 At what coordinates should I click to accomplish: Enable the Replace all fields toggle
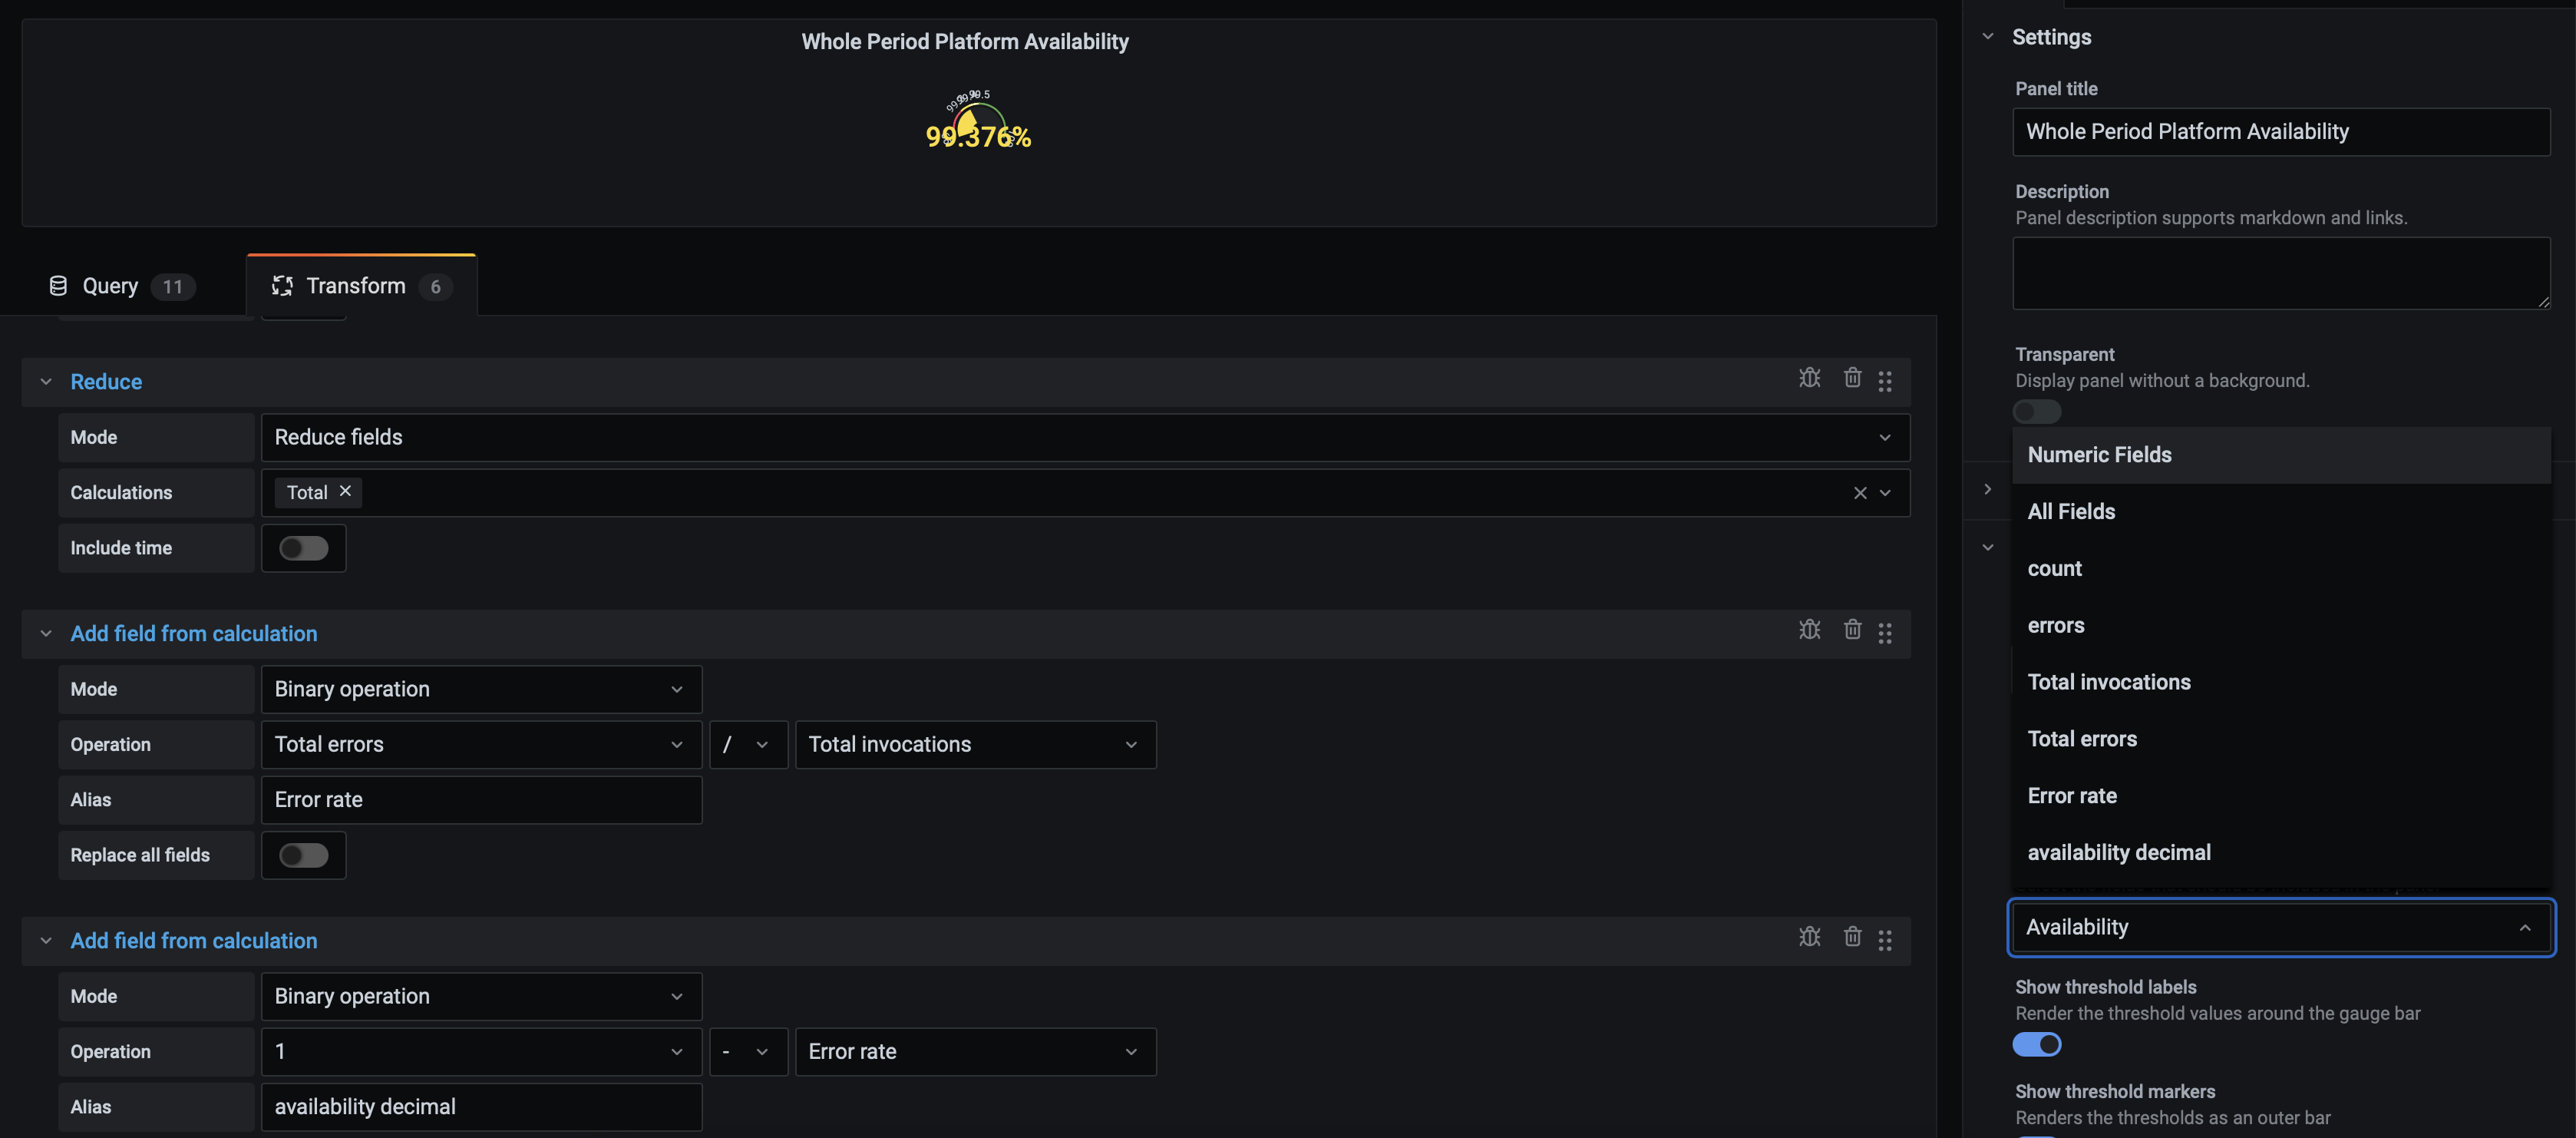[303, 855]
